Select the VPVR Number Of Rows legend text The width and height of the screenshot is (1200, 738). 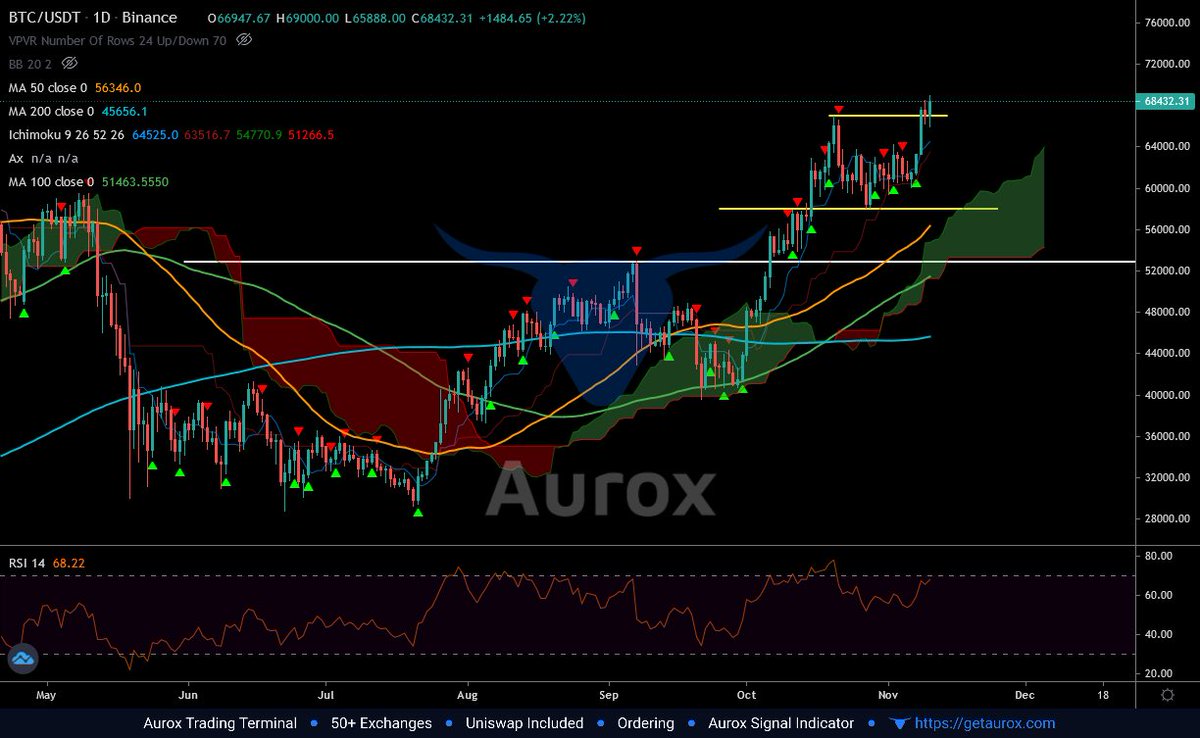(x=119, y=39)
